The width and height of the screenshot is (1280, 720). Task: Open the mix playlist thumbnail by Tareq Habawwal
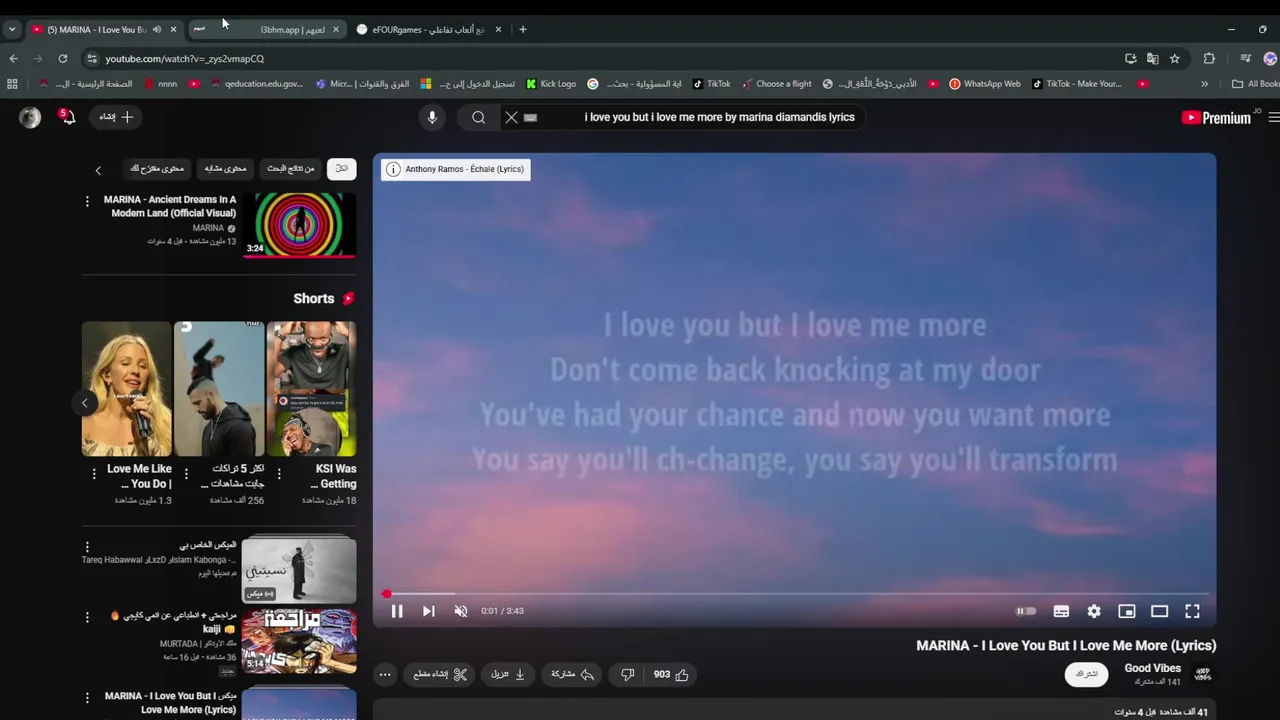[x=299, y=569]
